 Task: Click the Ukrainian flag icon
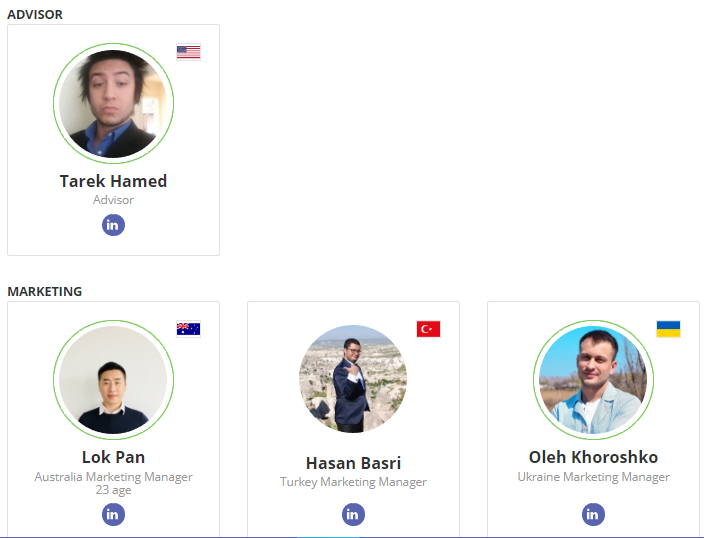click(x=668, y=329)
